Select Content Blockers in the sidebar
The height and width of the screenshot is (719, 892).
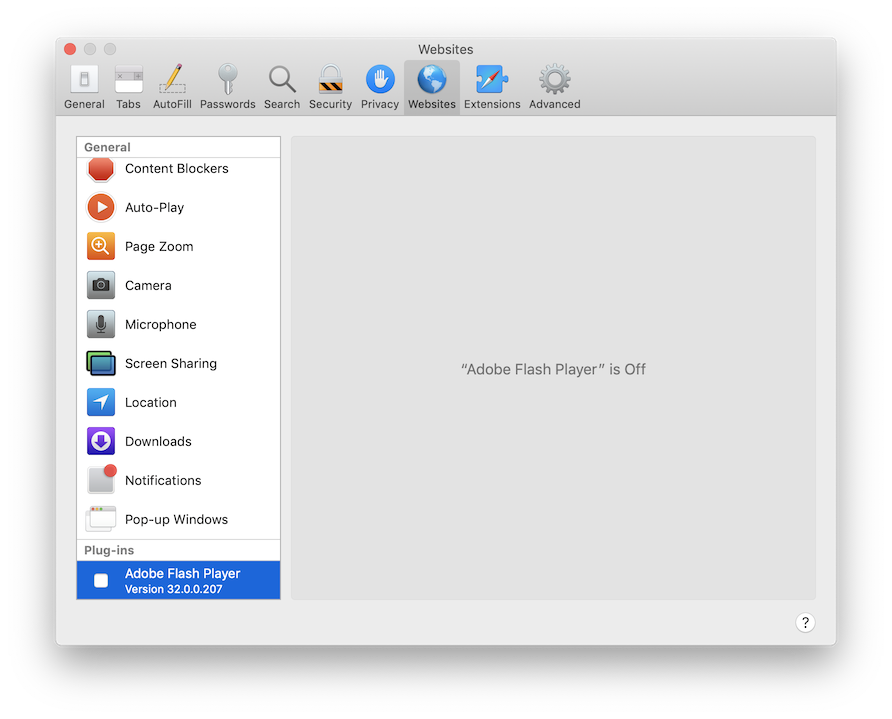tap(177, 169)
